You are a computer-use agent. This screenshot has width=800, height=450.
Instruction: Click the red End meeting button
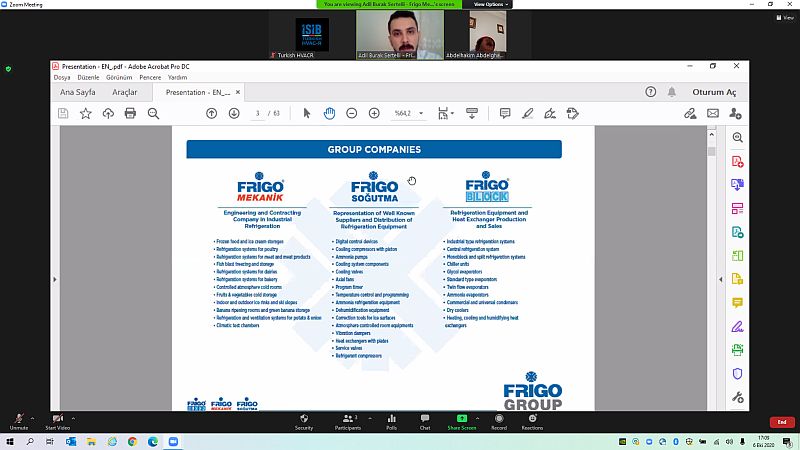point(782,422)
